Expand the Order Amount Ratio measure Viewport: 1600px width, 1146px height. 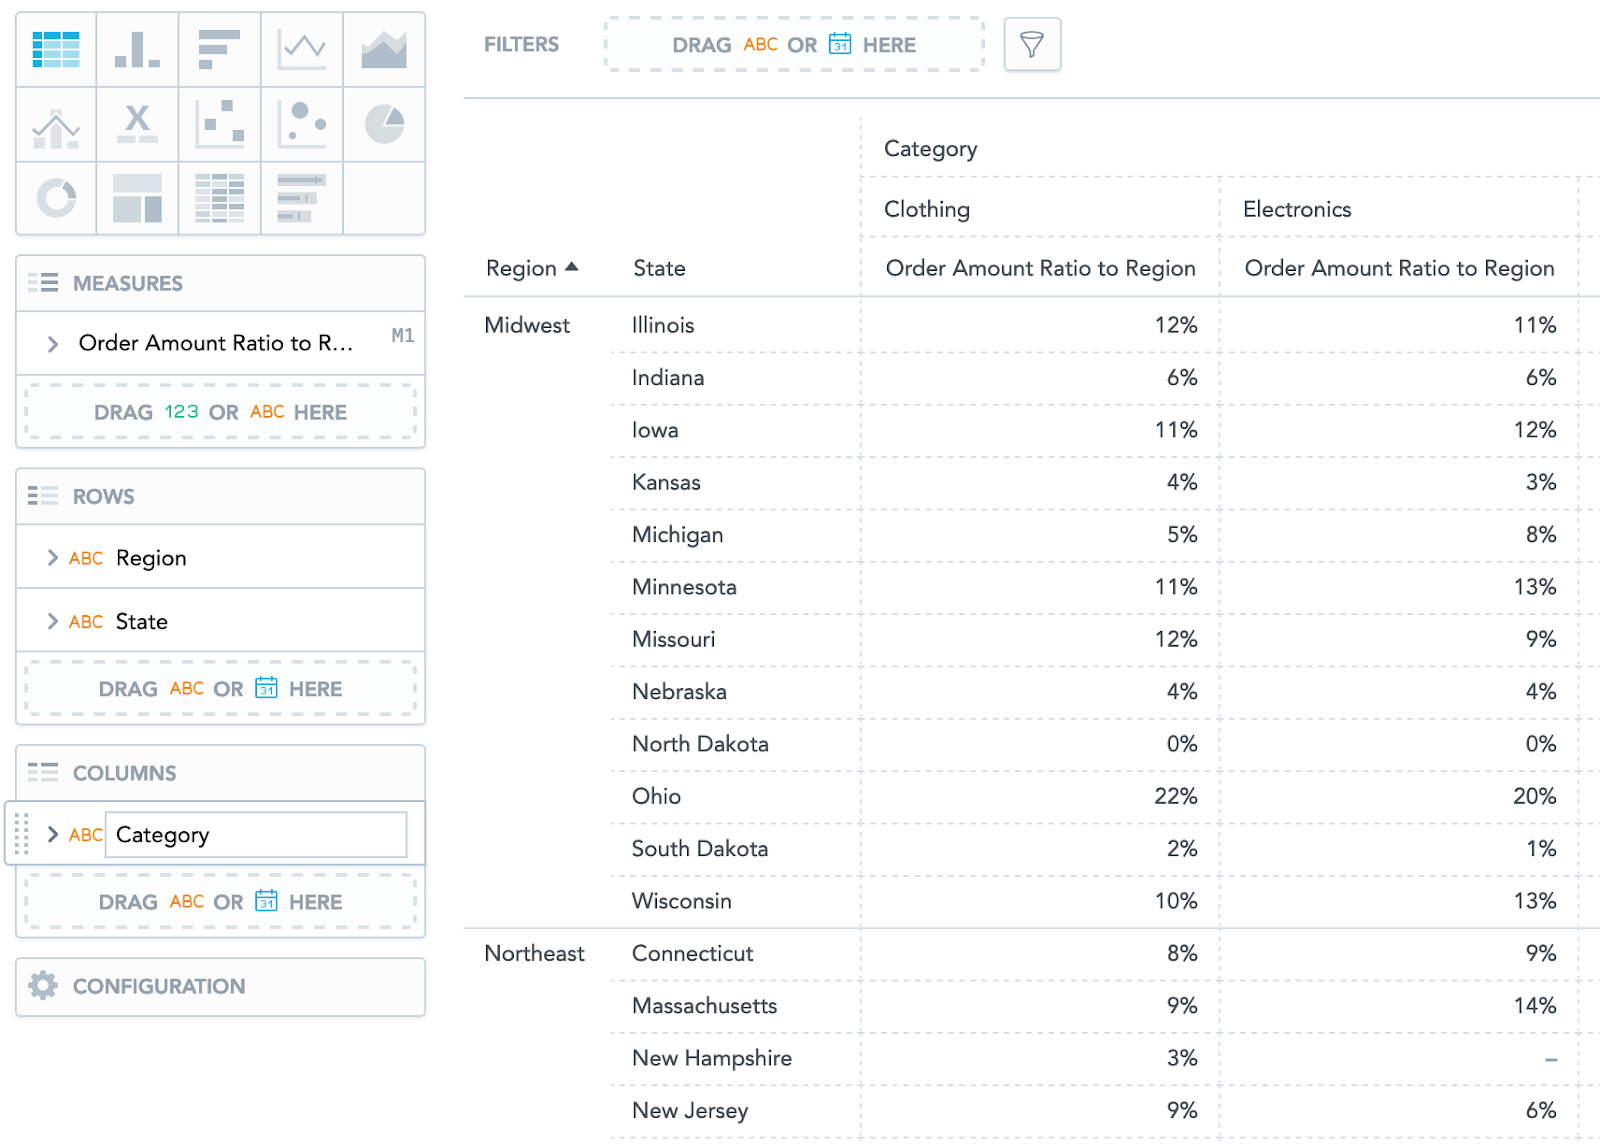[53, 344]
